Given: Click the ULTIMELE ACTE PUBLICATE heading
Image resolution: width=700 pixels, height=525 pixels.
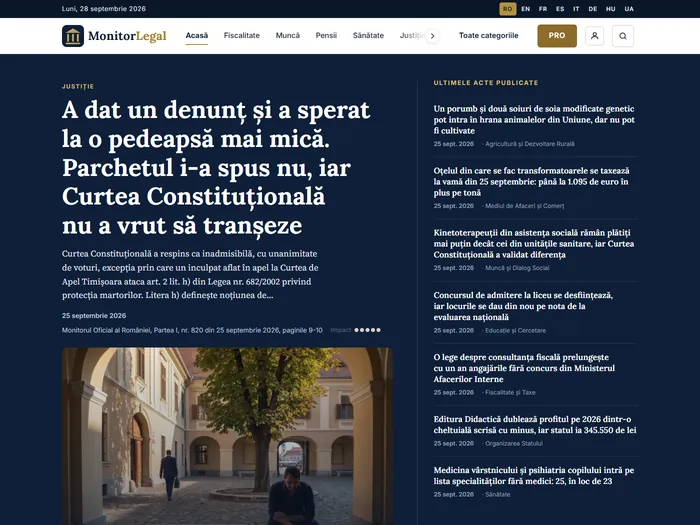Looking at the screenshot, I should [x=486, y=83].
